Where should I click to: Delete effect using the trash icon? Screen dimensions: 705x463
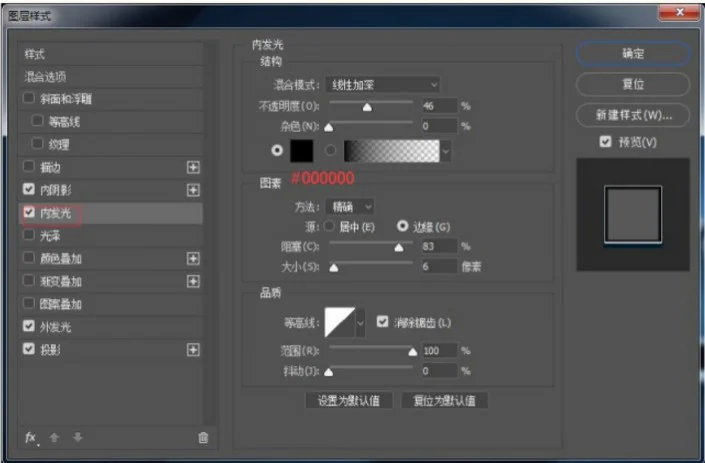tap(203, 437)
